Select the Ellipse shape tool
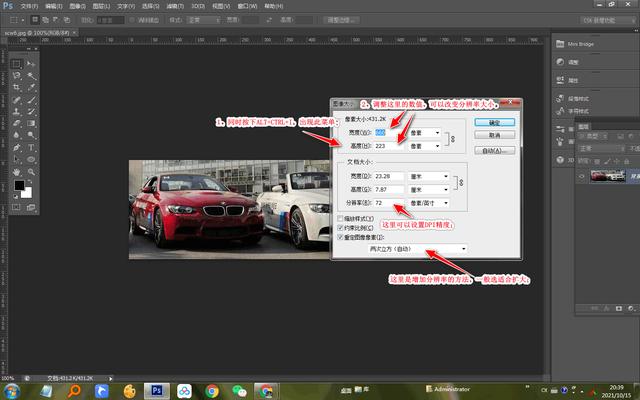The width and height of the screenshot is (640, 400). [x=31, y=159]
